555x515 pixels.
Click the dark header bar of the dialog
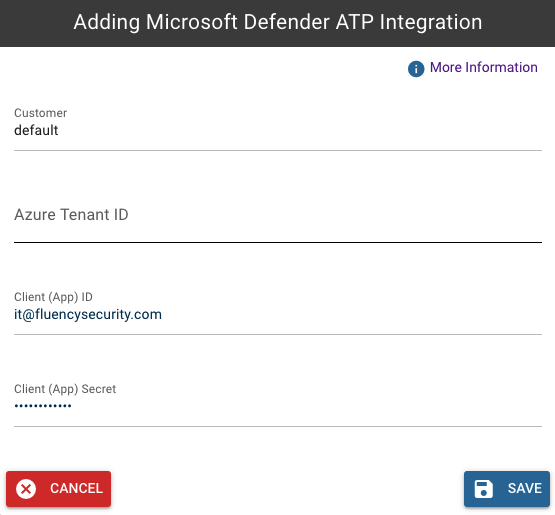[x=278, y=23]
